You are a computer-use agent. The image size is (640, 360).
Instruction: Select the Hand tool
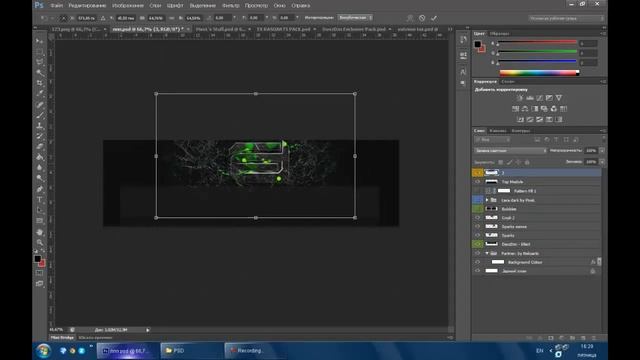40,232
